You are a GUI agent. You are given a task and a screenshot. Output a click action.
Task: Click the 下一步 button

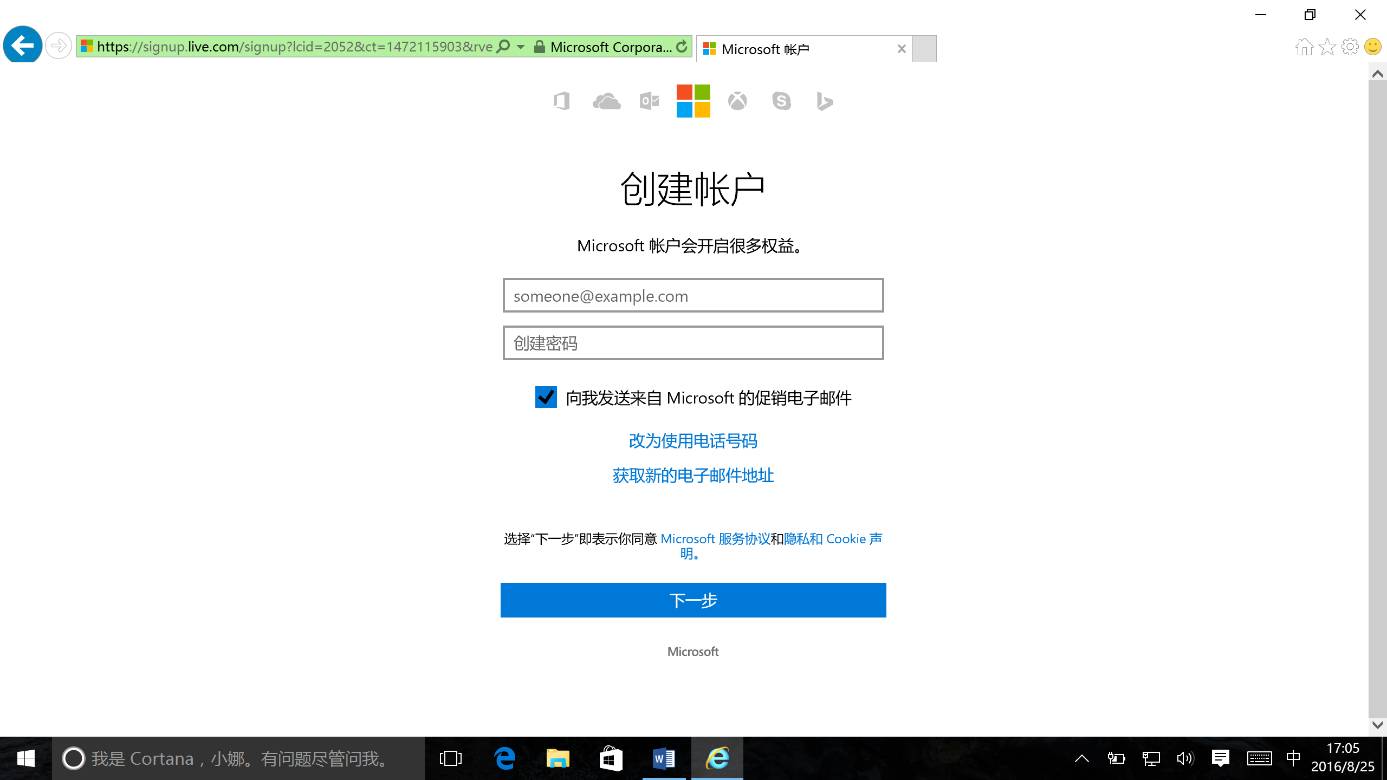click(x=693, y=600)
